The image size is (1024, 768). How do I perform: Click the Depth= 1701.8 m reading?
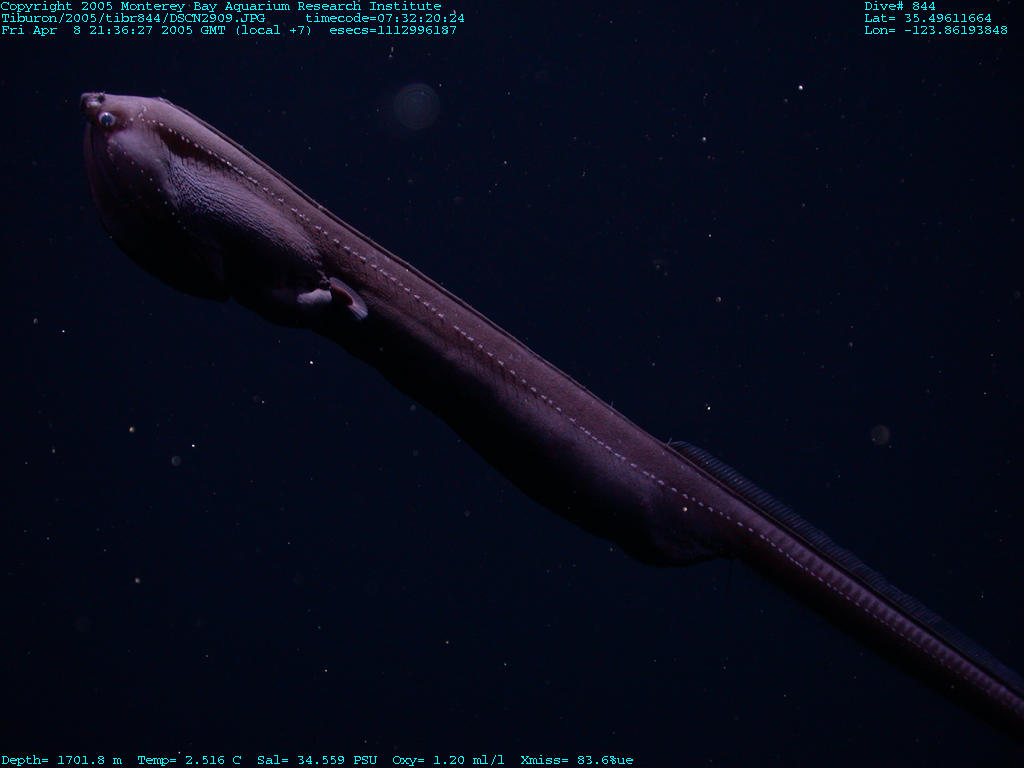61,760
